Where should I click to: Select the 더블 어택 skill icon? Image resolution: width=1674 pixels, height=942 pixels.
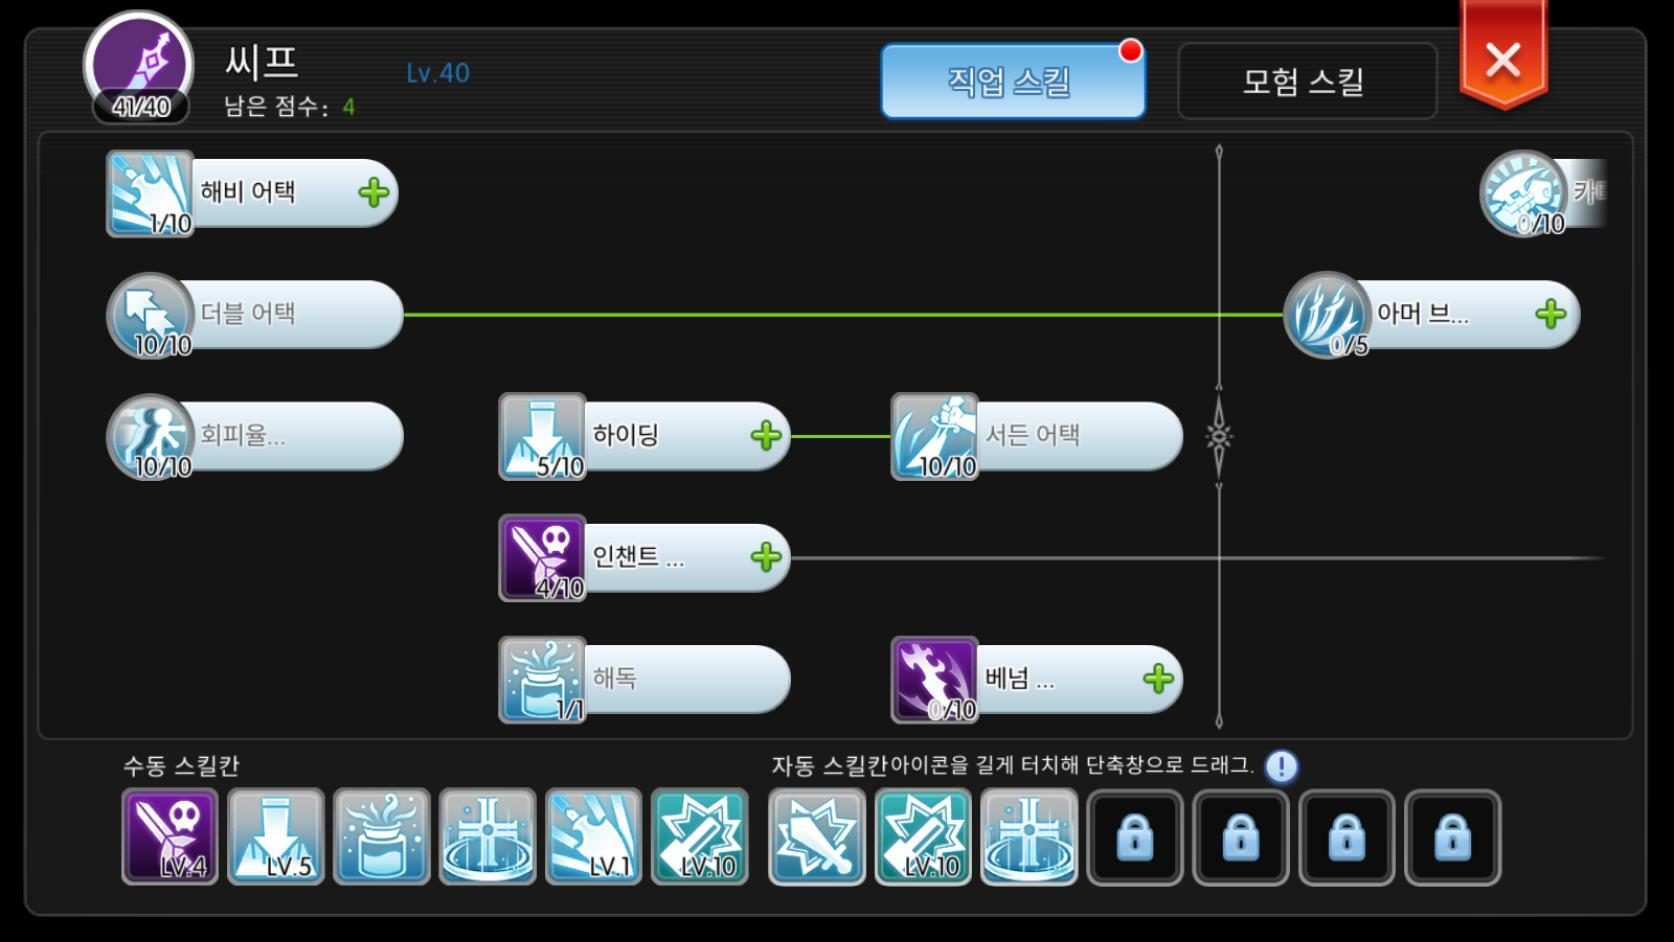[150, 315]
